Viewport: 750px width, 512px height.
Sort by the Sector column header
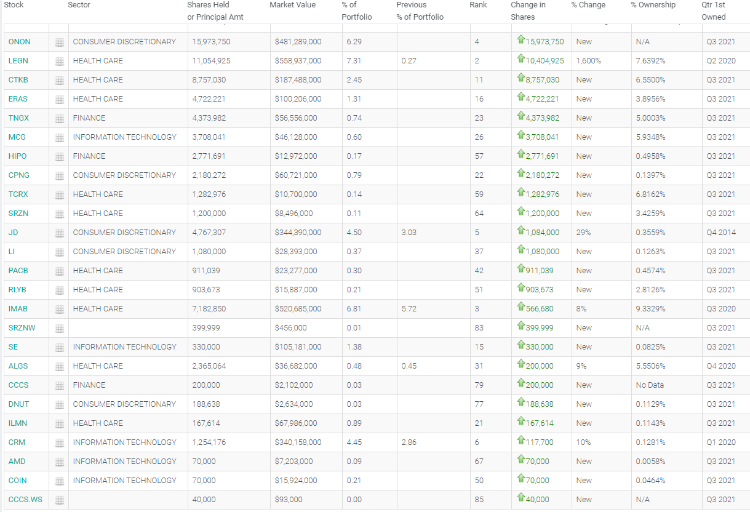pyautogui.click(x=79, y=5)
